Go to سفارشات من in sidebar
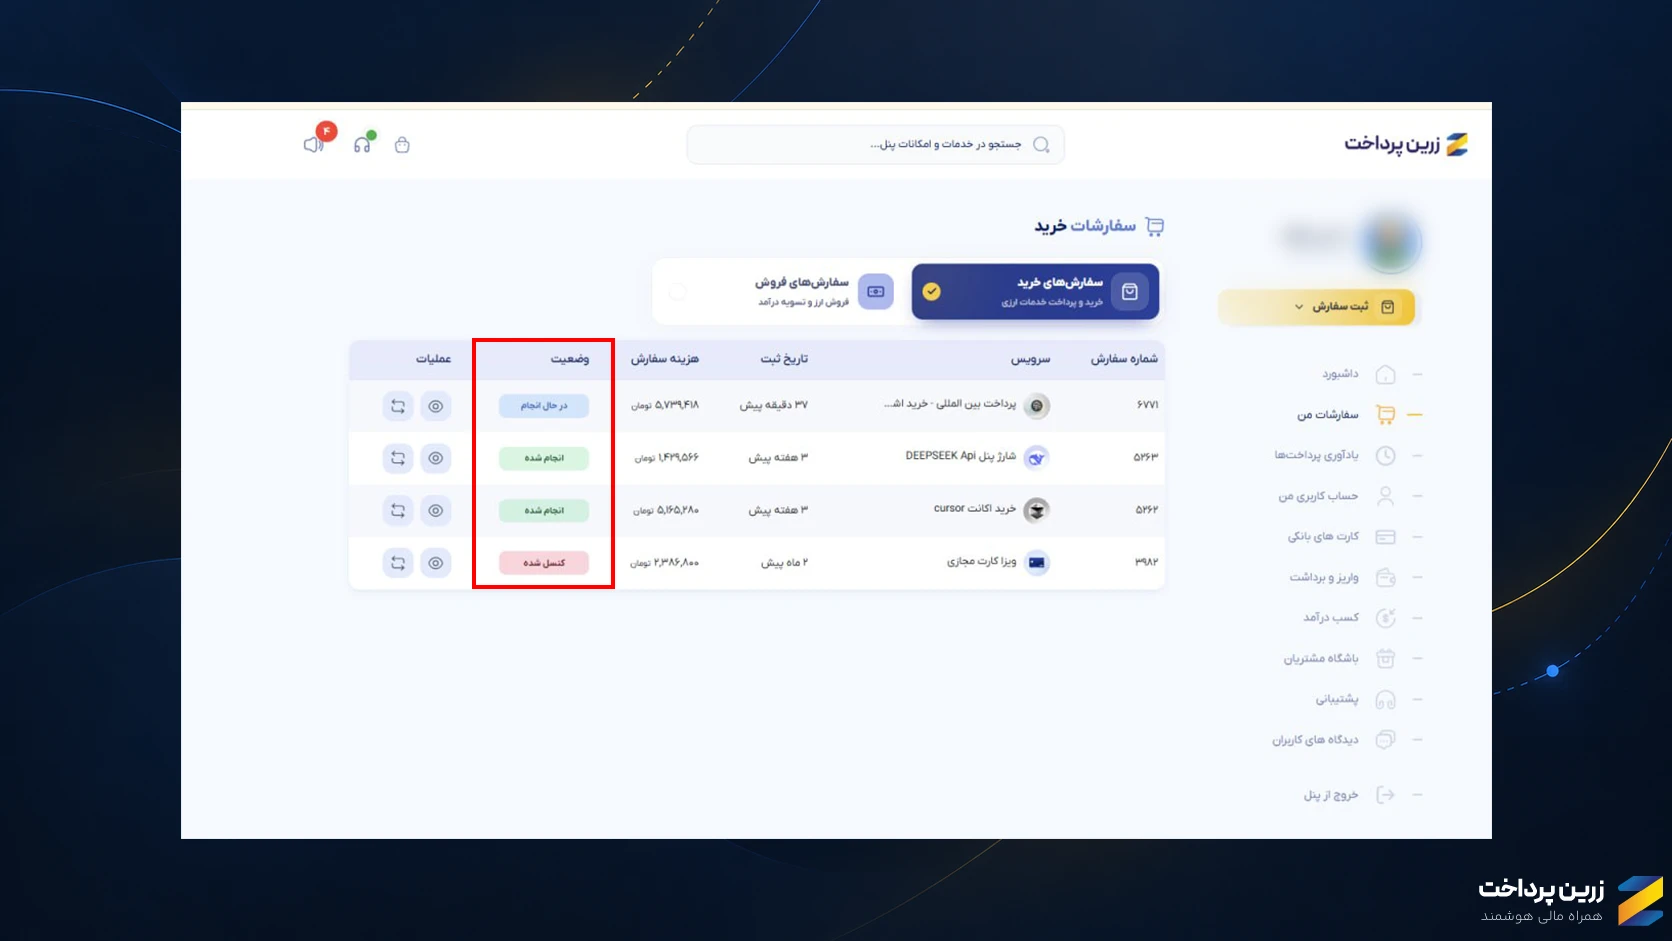This screenshot has height=941, width=1672. pos(1328,415)
